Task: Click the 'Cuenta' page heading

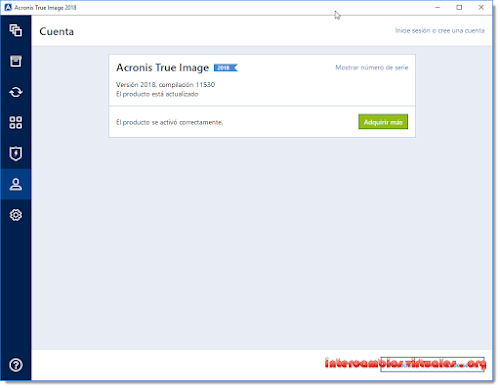Action: pyautogui.click(x=57, y=31)
